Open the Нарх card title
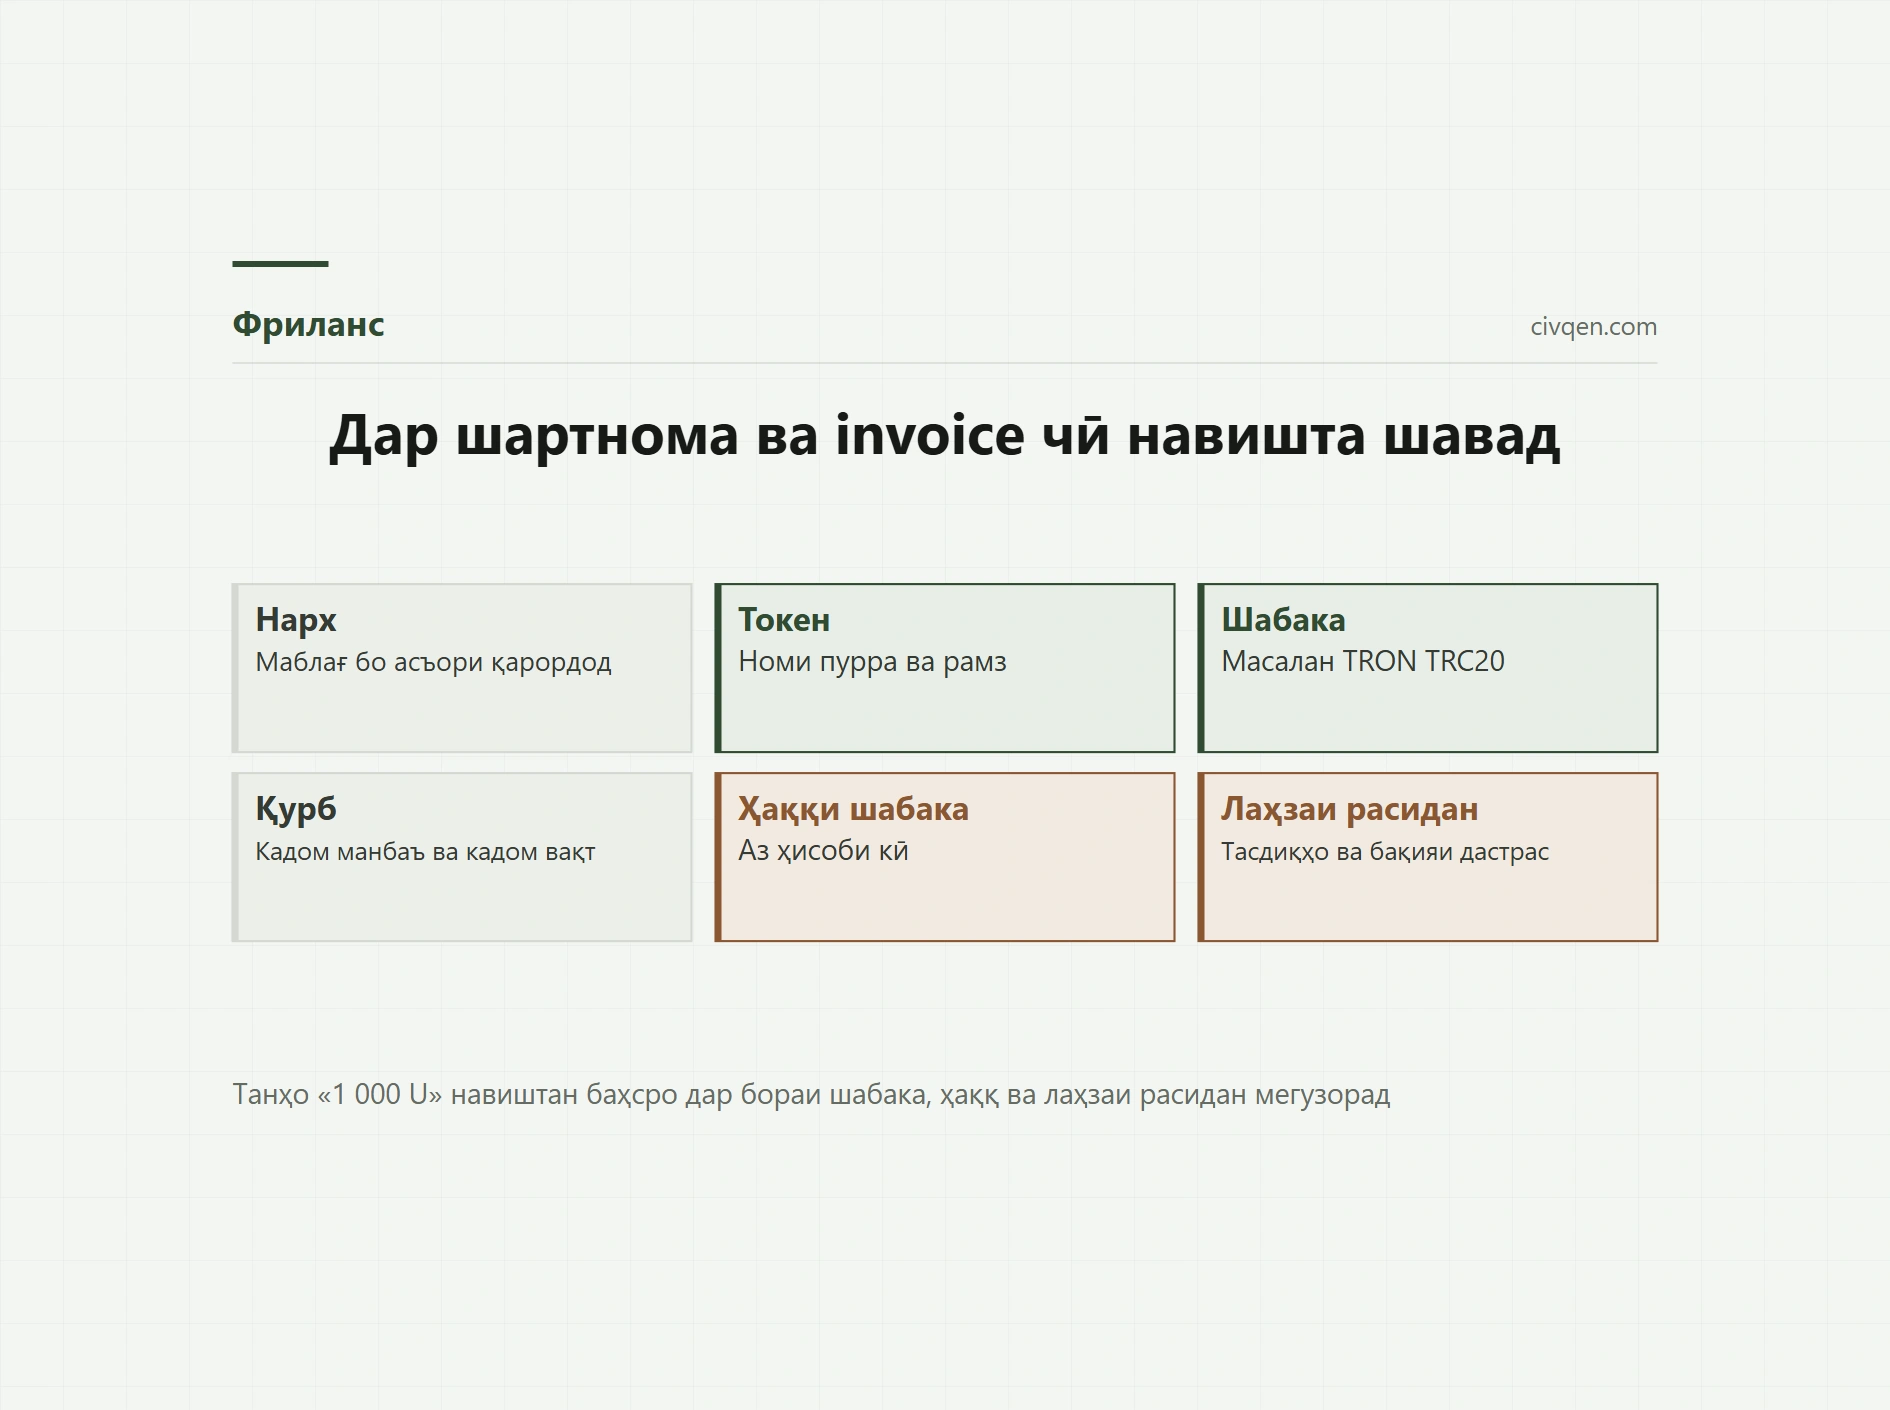The width and height of the screenshot is (1890, 1410). 296,620
